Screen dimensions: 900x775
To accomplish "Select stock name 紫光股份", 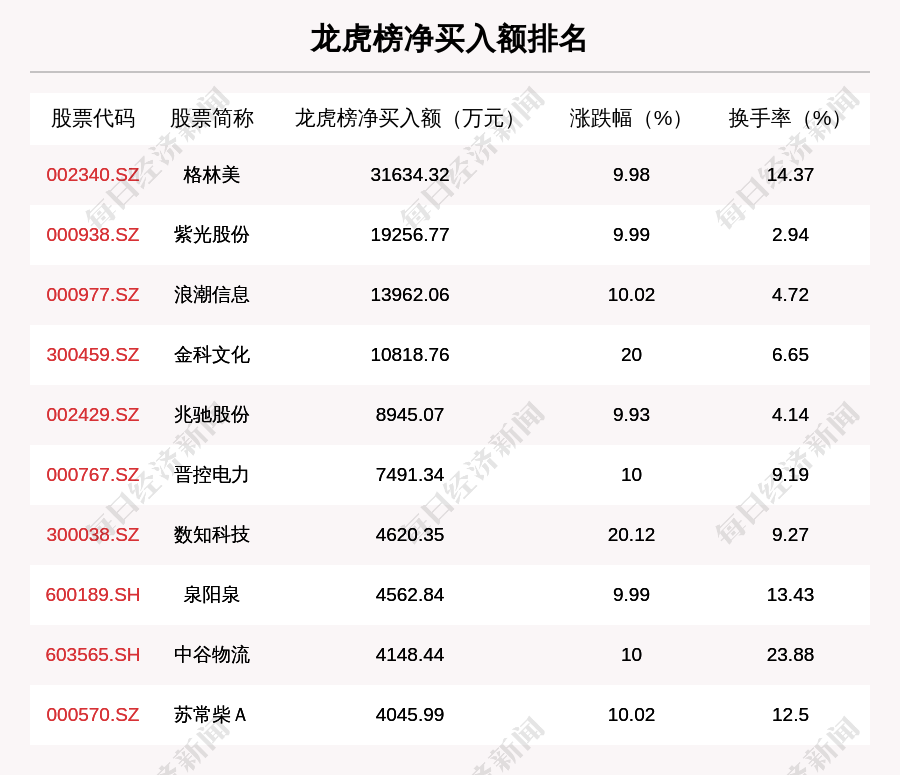I will pyautogui.click(x=212, y=235).
